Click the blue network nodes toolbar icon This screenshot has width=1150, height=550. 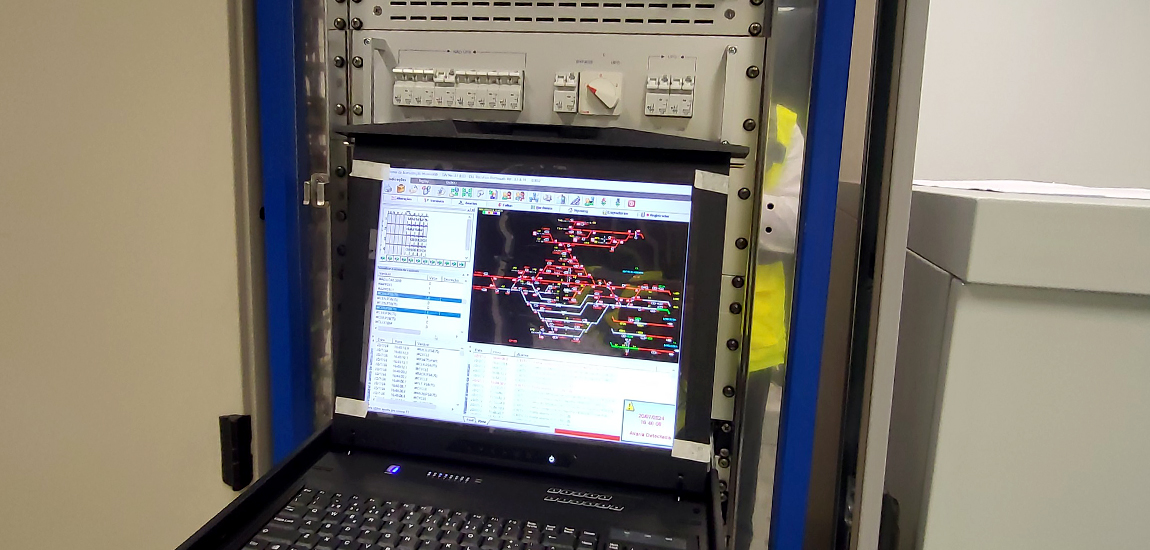click(534, 197)
